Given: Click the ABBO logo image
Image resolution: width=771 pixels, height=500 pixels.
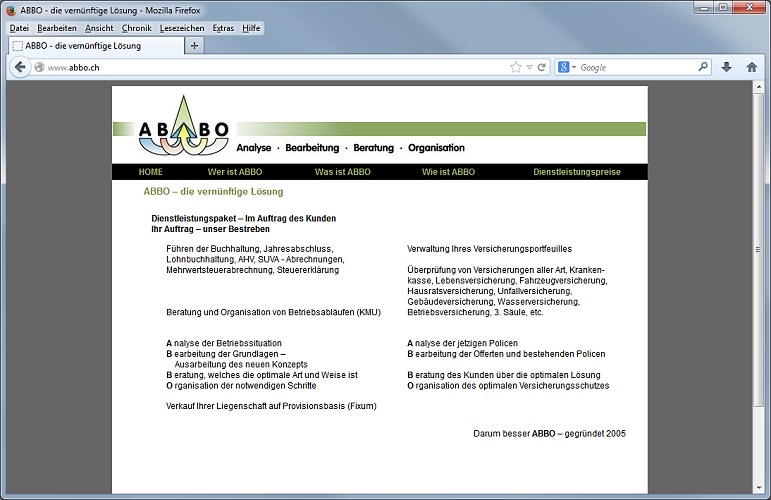Looking at the screenshot, I should click(x=183, y=126).
